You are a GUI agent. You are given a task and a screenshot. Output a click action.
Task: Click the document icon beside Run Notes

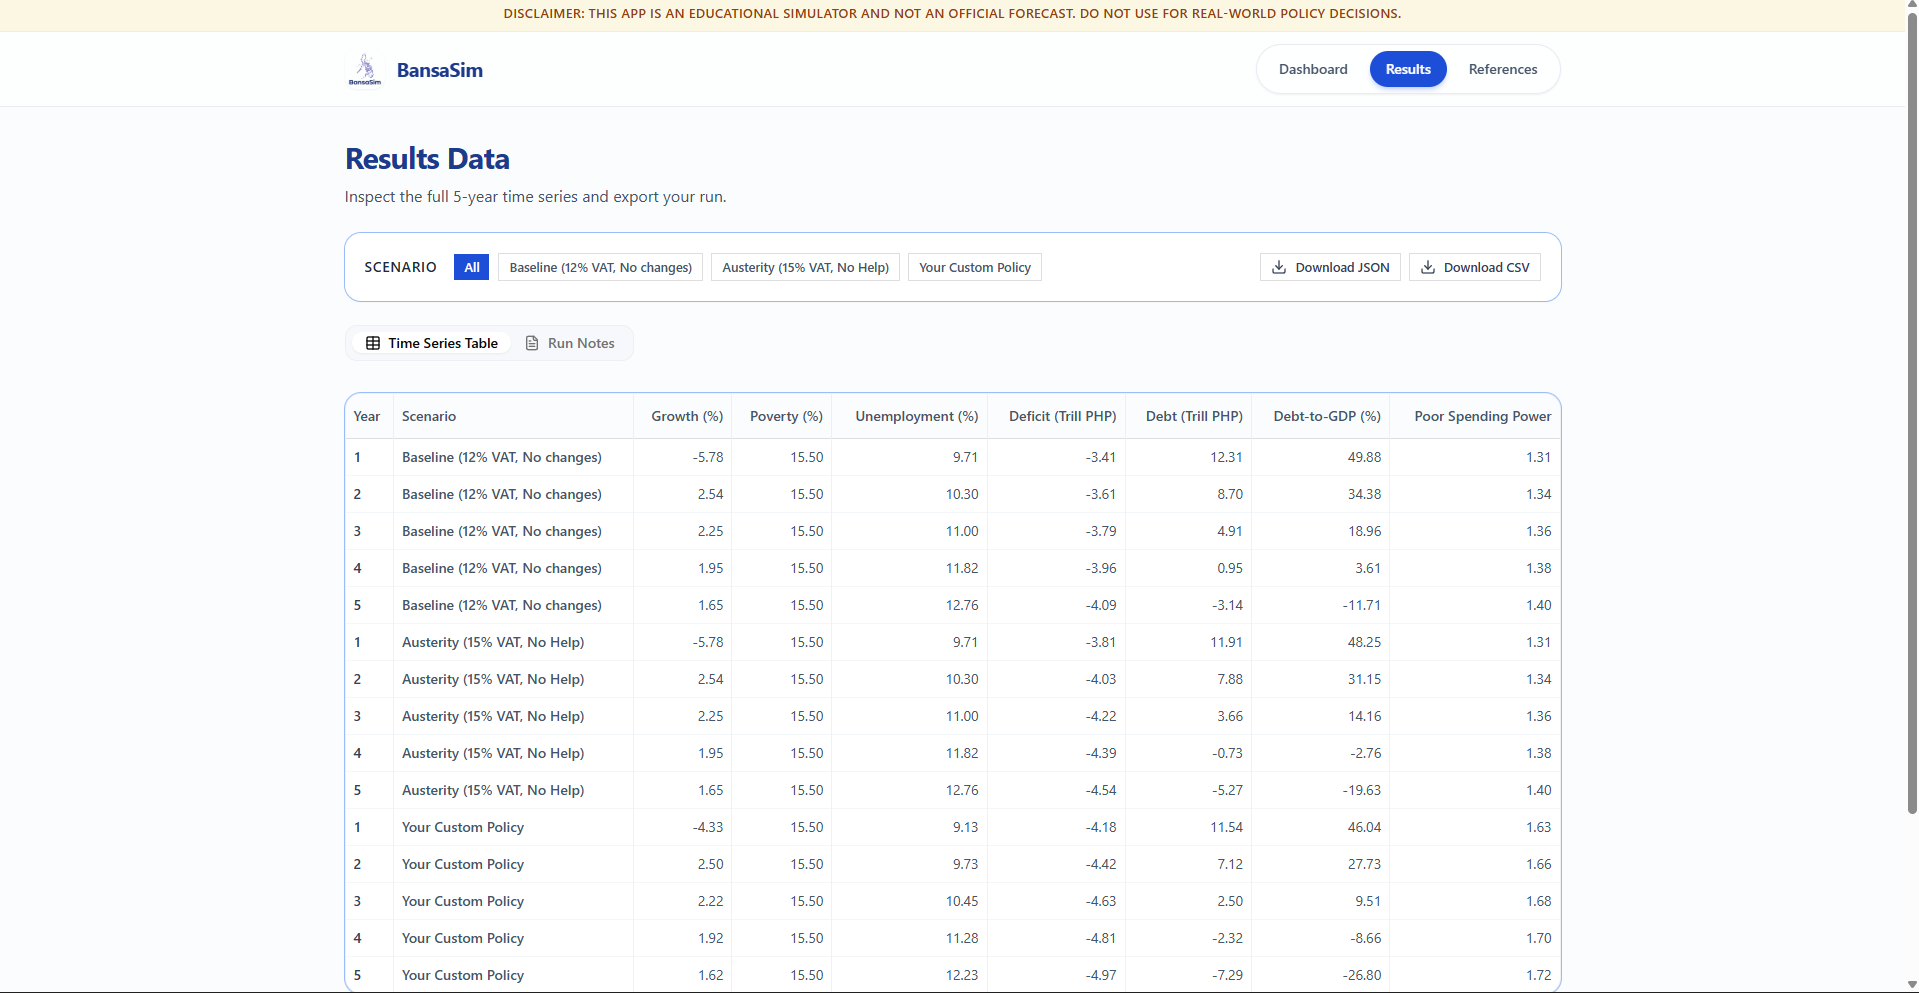[x=532, y=343]
